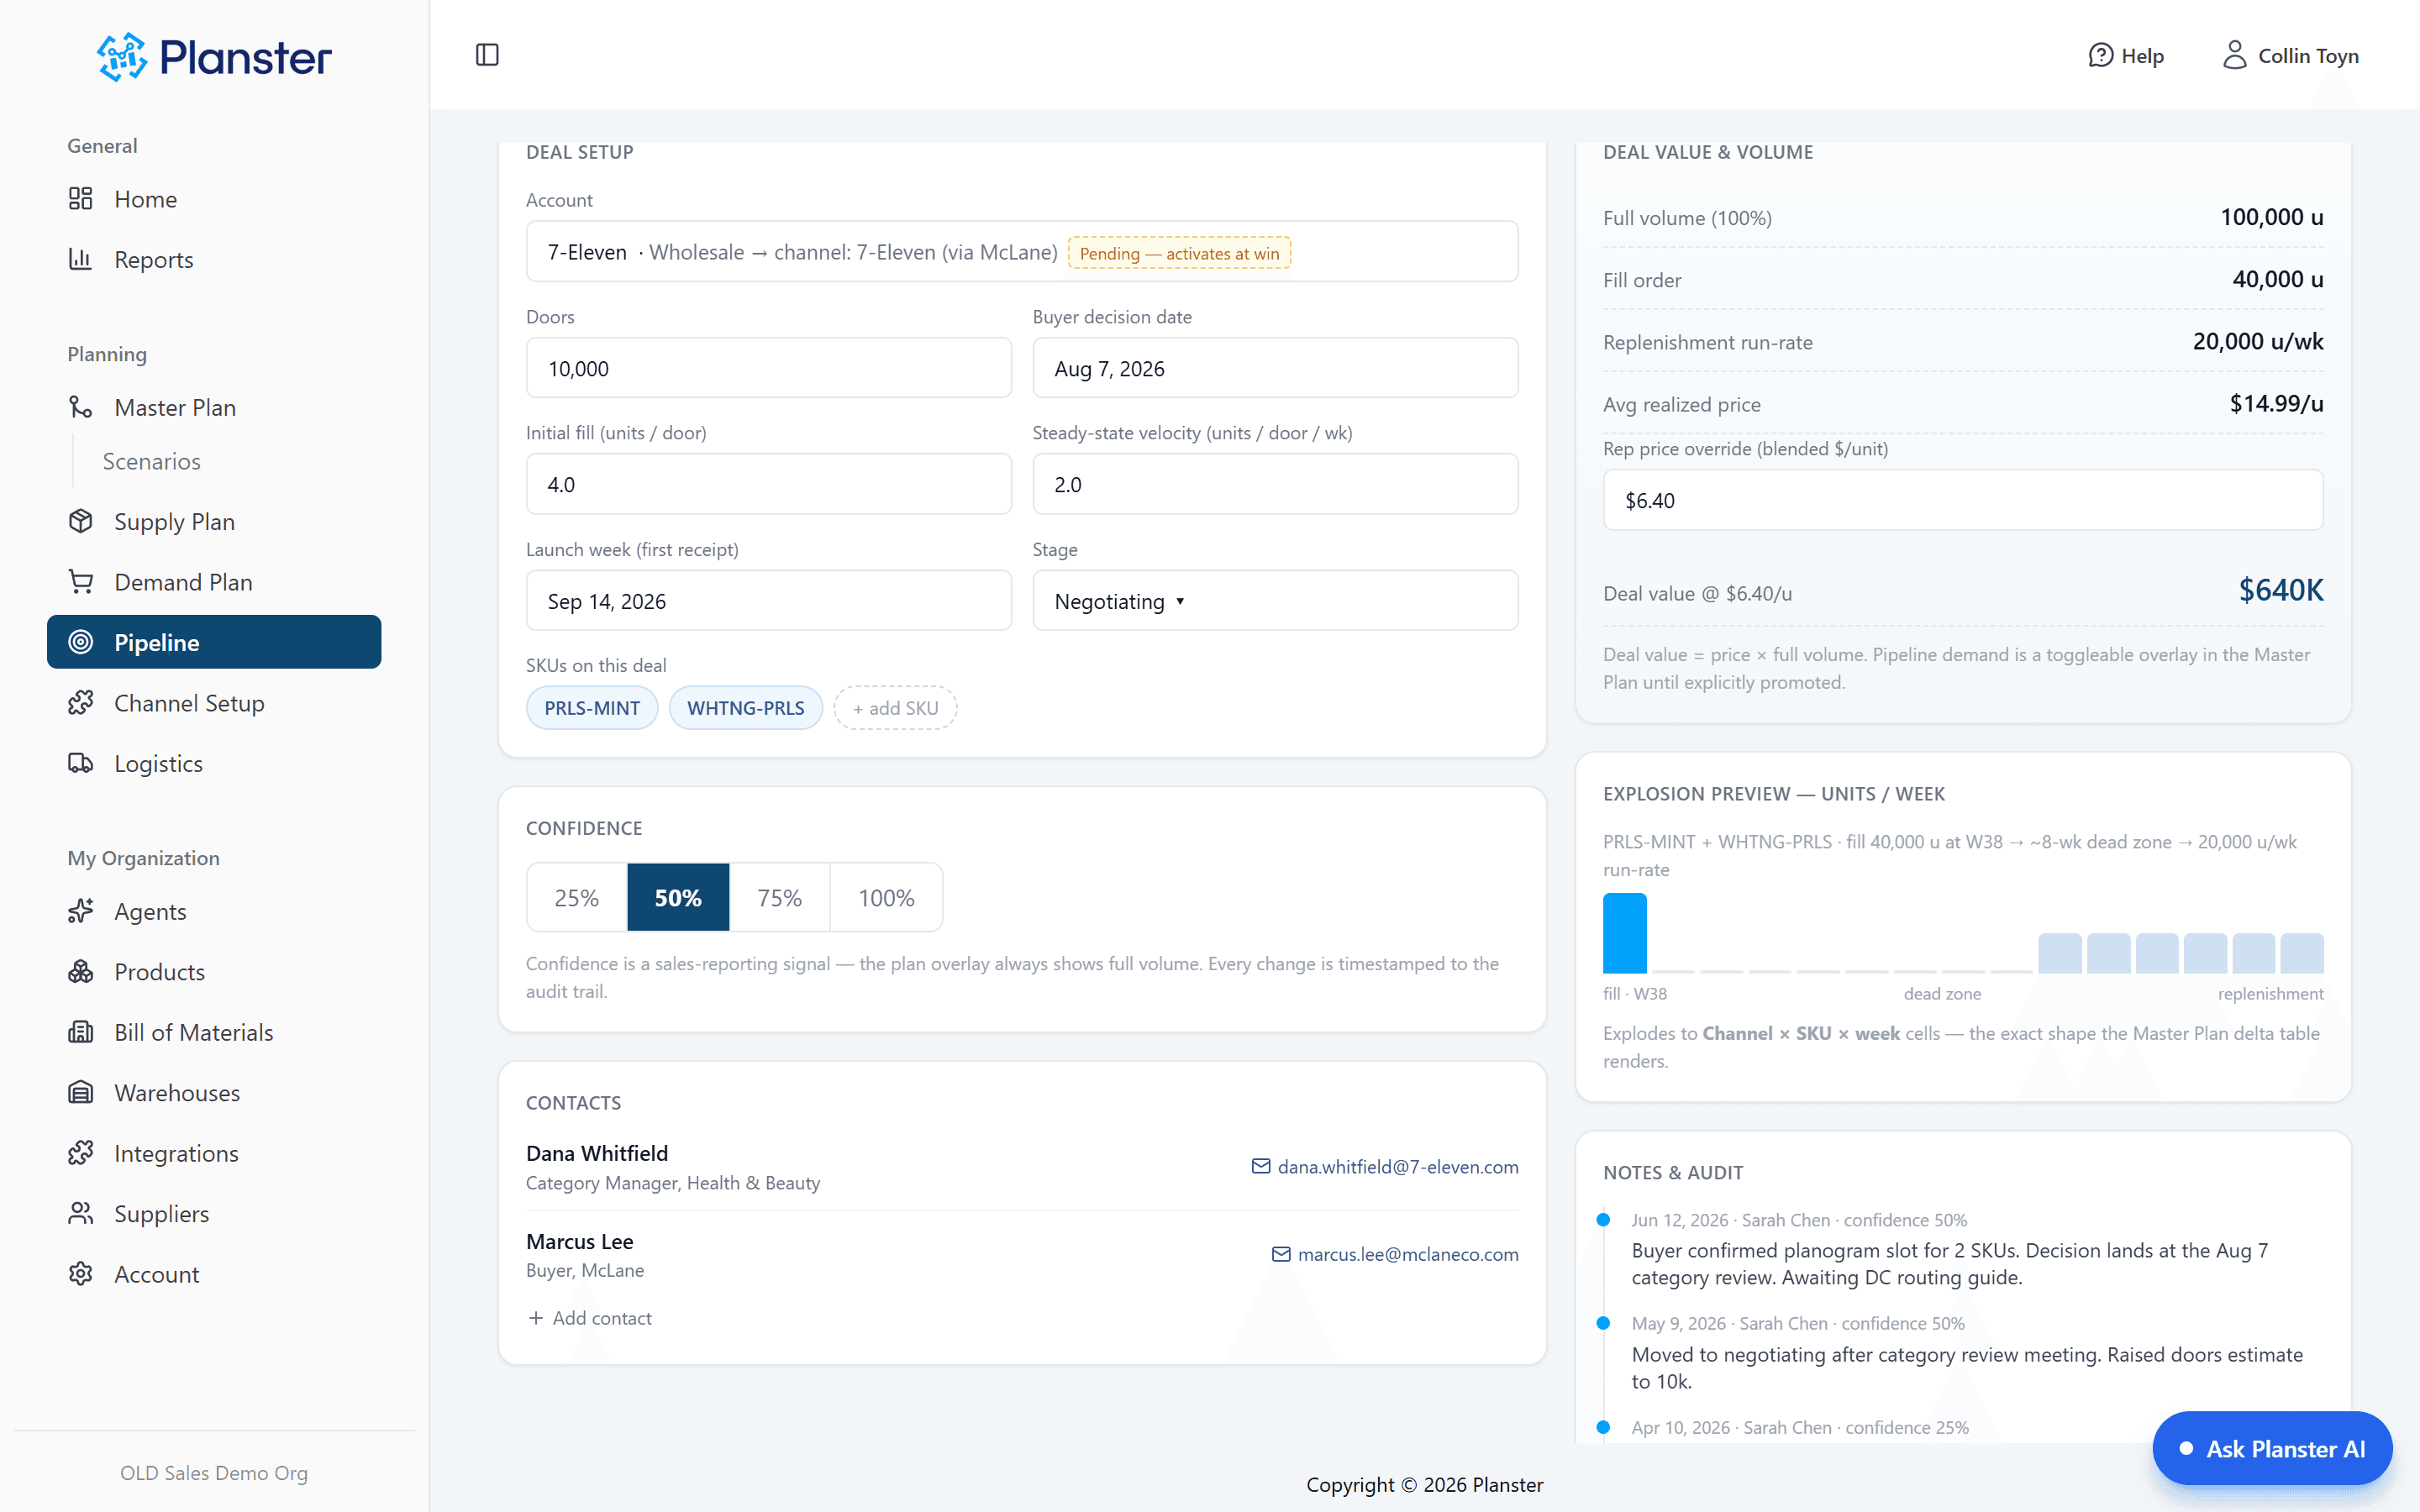Click the Account gear icon
Viewport: 2420px width, 1512px height.
[x=81, y=1274]
